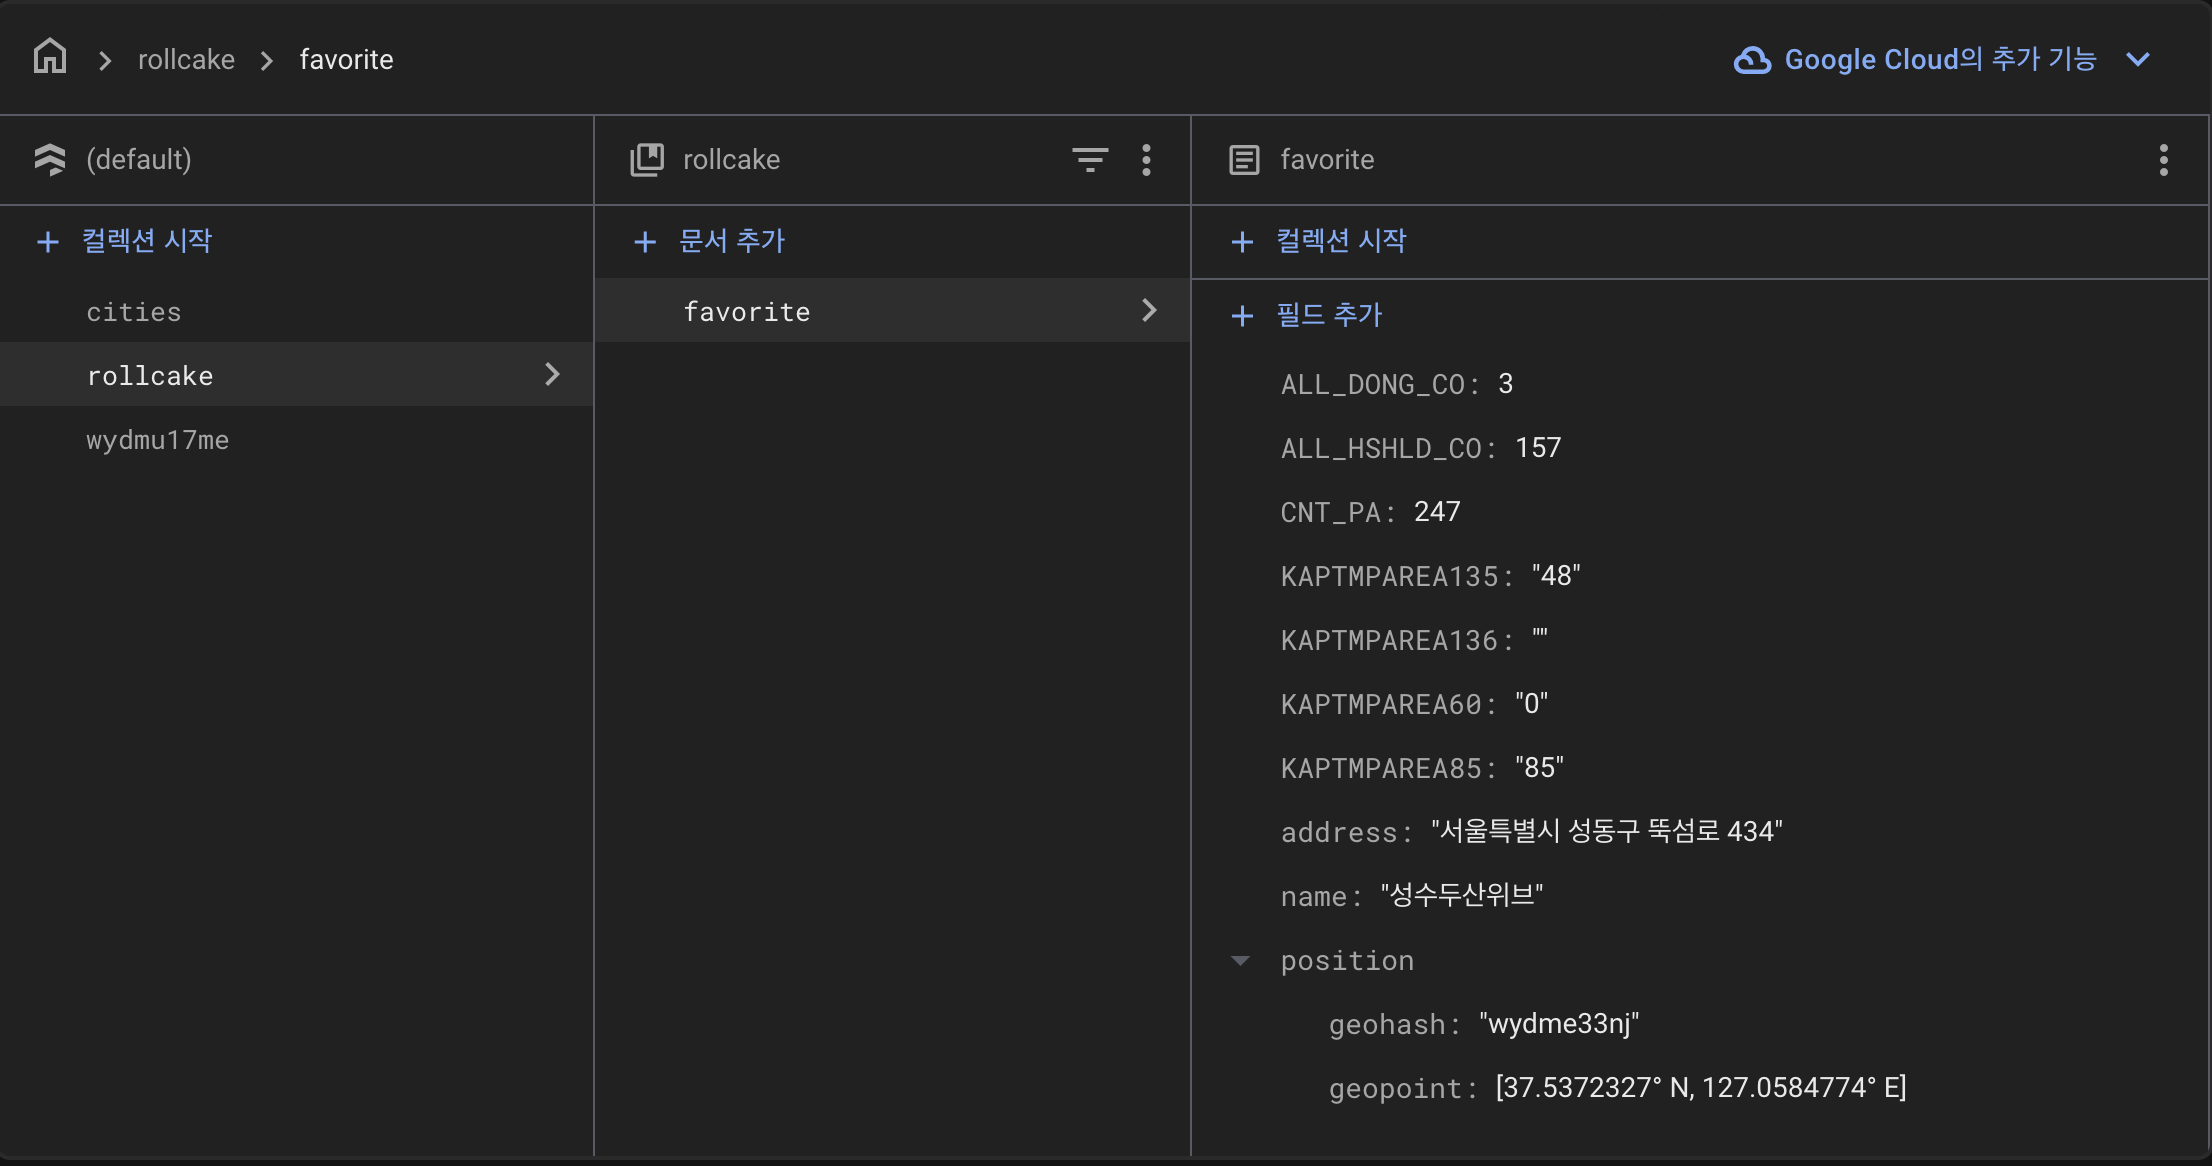Click rollcake in the breadcrumb

[x=186, y=60]
